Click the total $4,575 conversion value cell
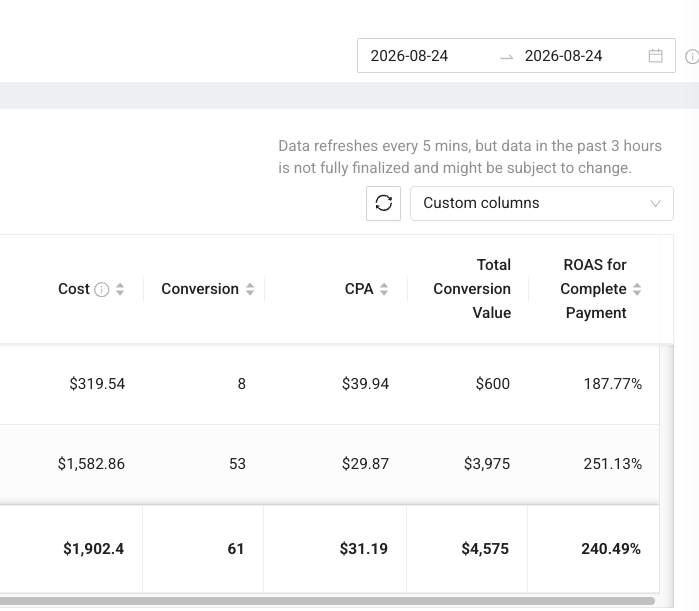Screen dimensions: 699x611 [x=485, y=549]
